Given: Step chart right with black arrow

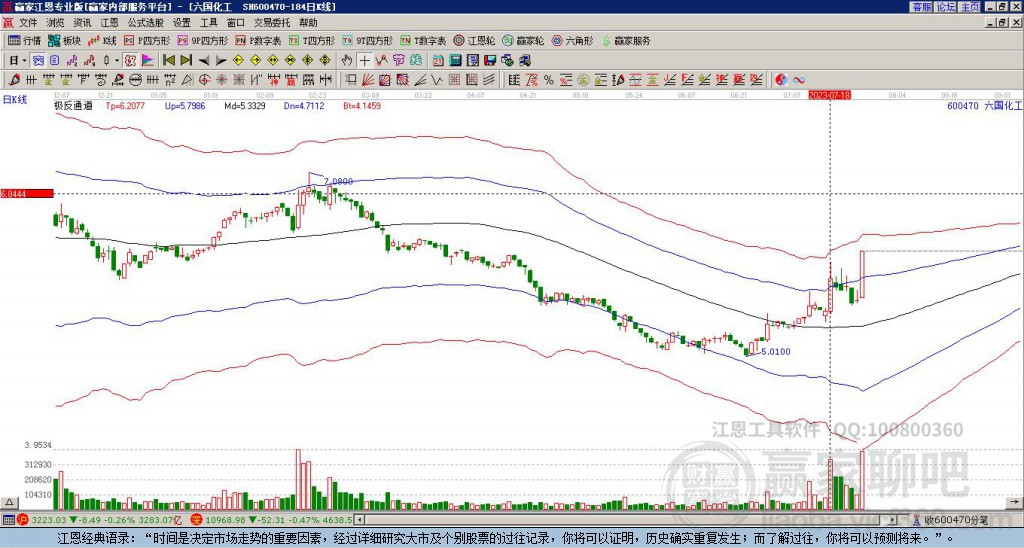Looking at the screenshot, I should tap(221, 61).
